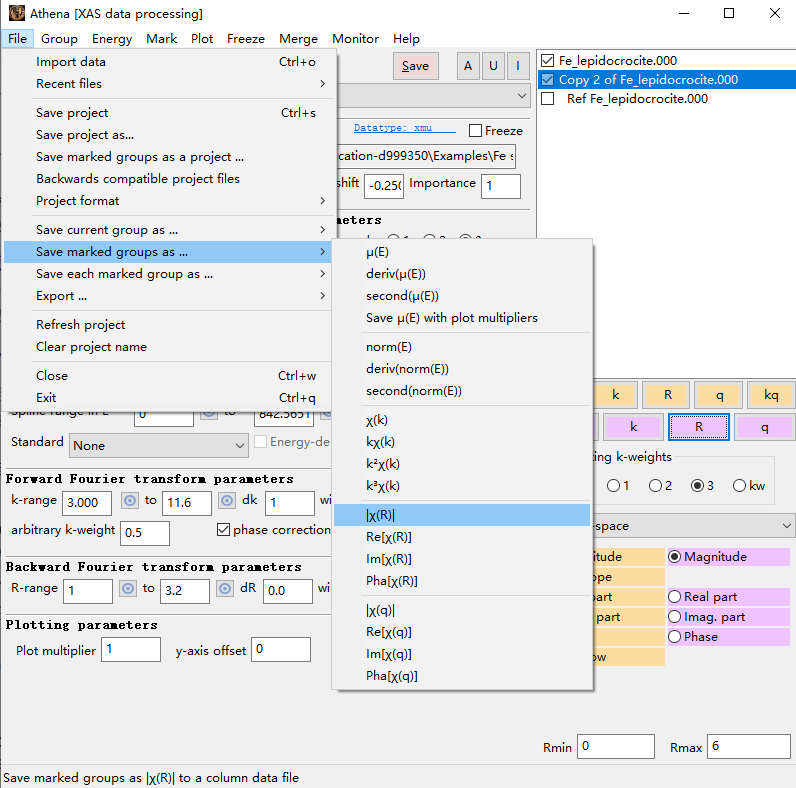Screen dimensions: 796x788
Task: Toggle the Fe_lepidocrocite.000 group checkbox
Action: (547, 60)
